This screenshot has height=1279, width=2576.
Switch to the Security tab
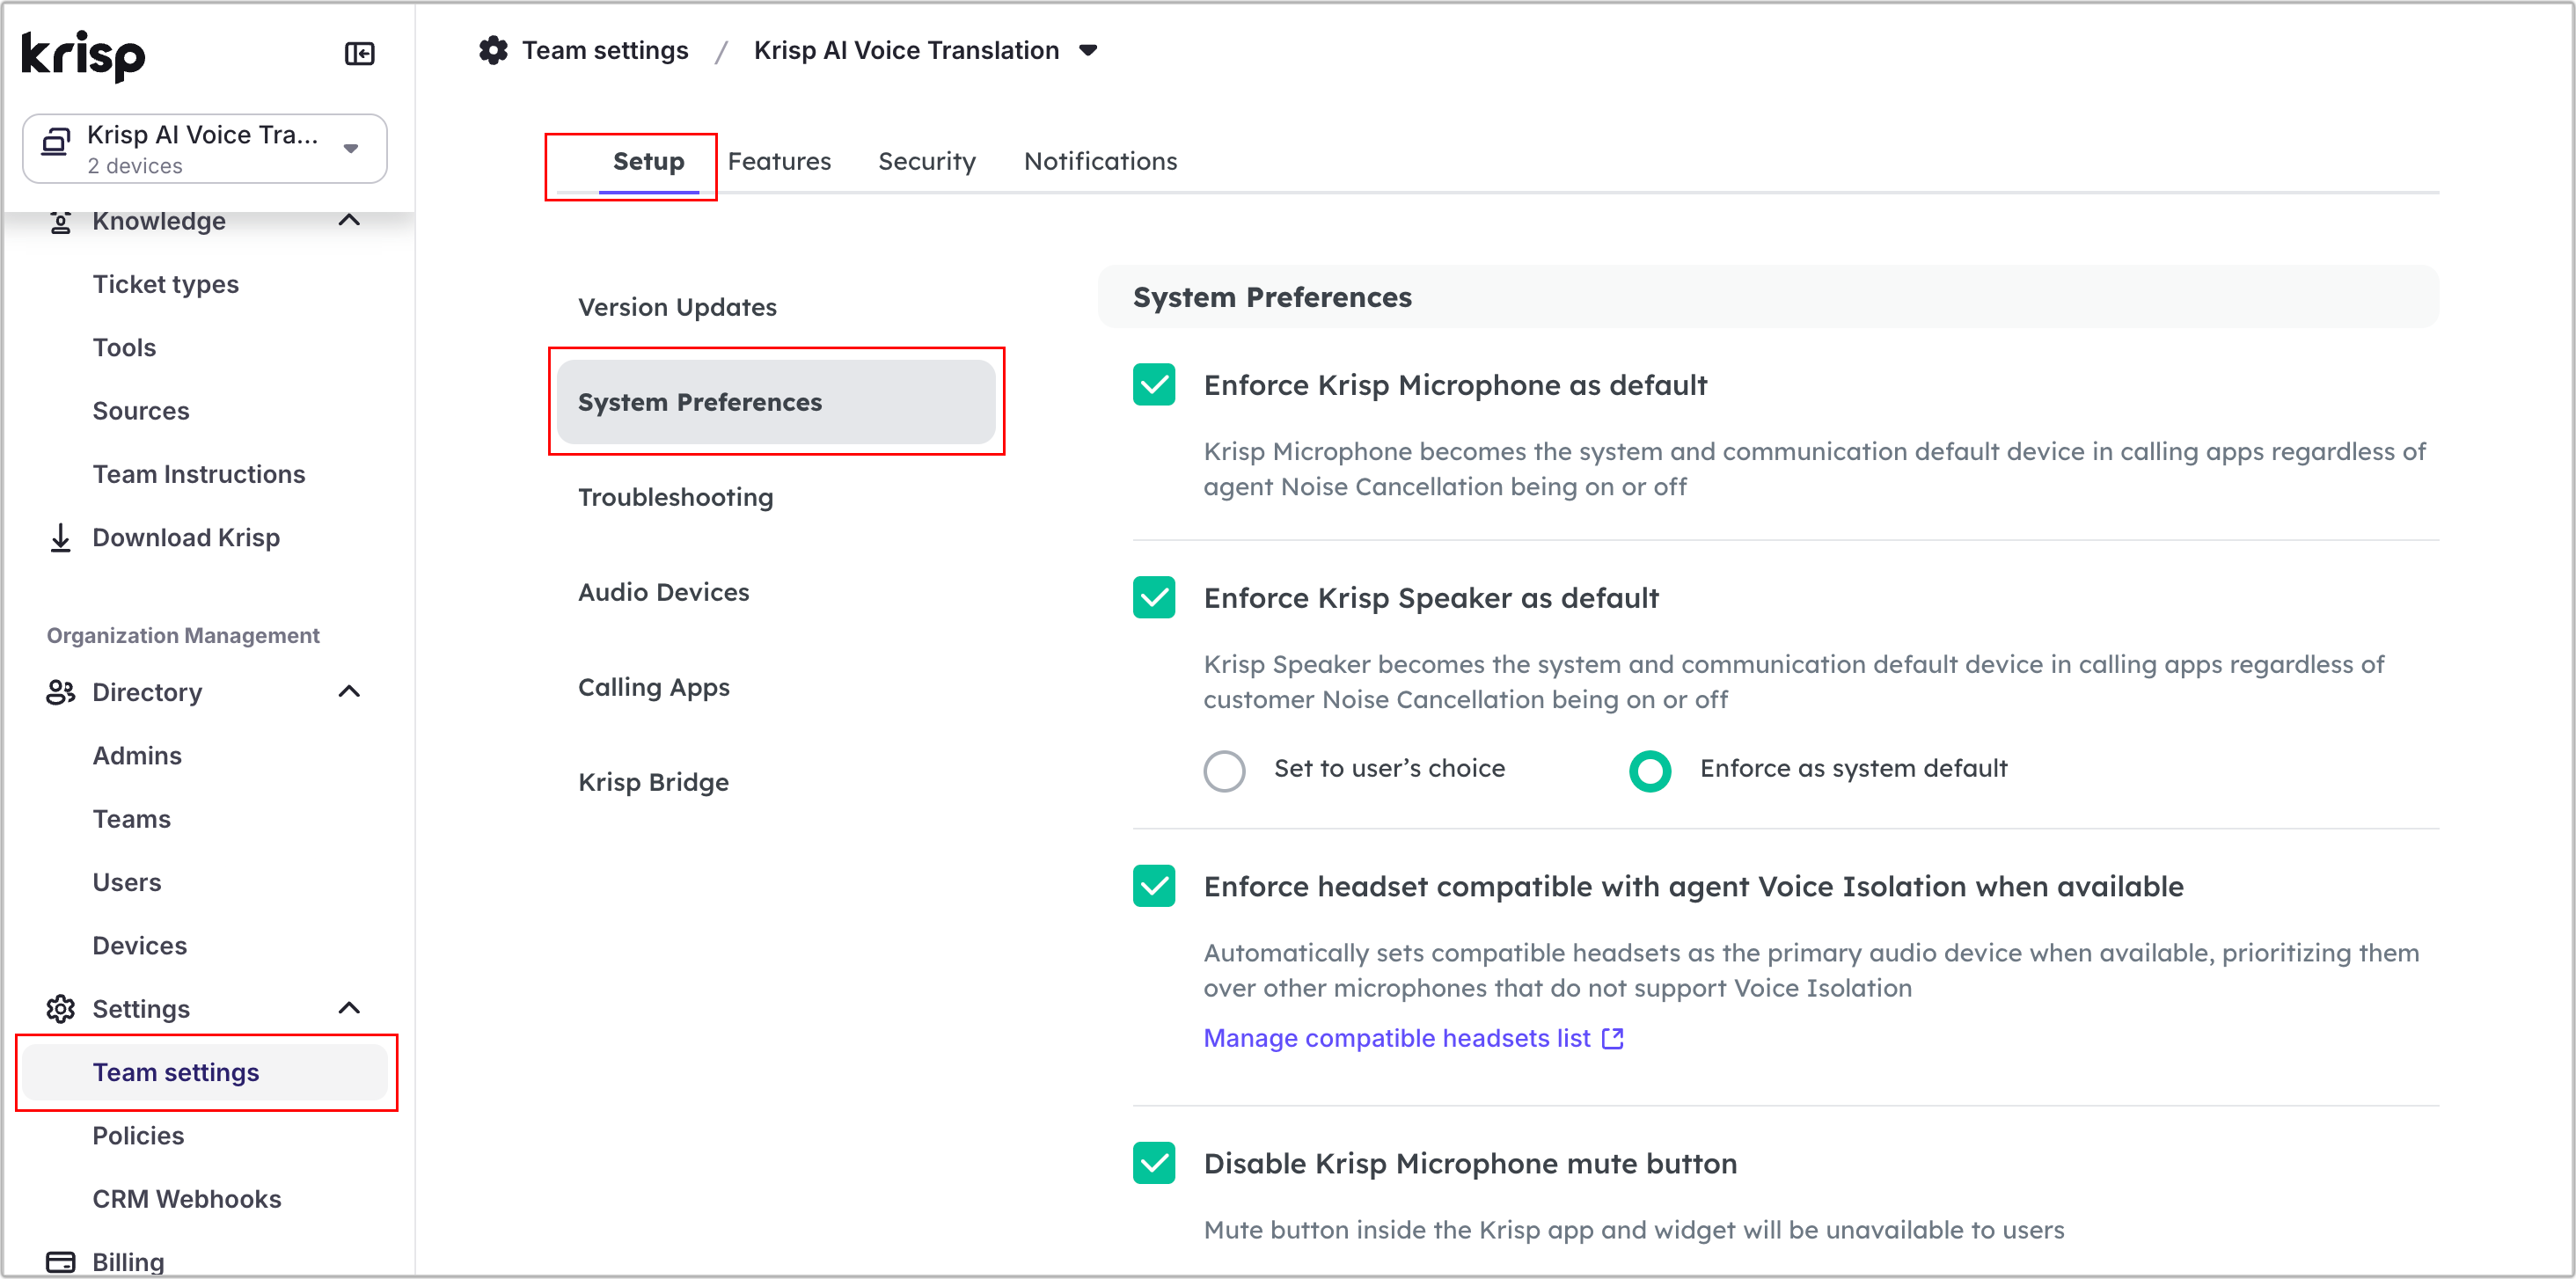(926, 161)
